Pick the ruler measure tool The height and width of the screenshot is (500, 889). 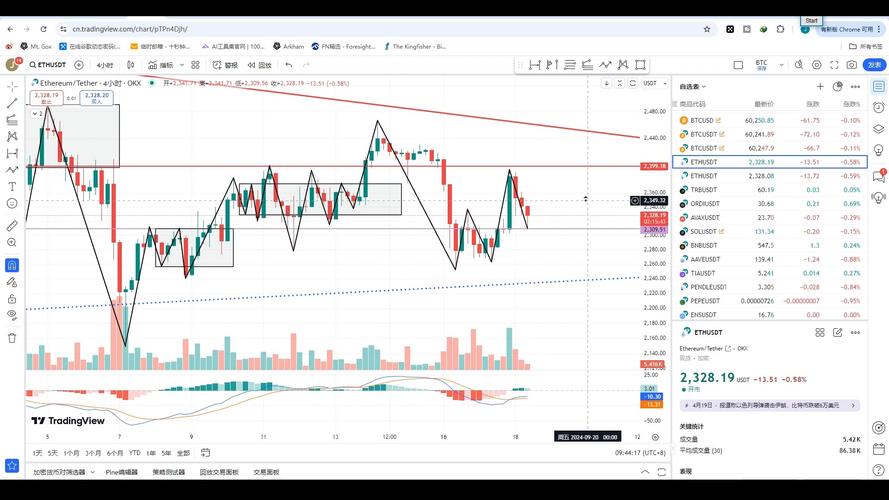pyautogui.click(x=12, y=226)
